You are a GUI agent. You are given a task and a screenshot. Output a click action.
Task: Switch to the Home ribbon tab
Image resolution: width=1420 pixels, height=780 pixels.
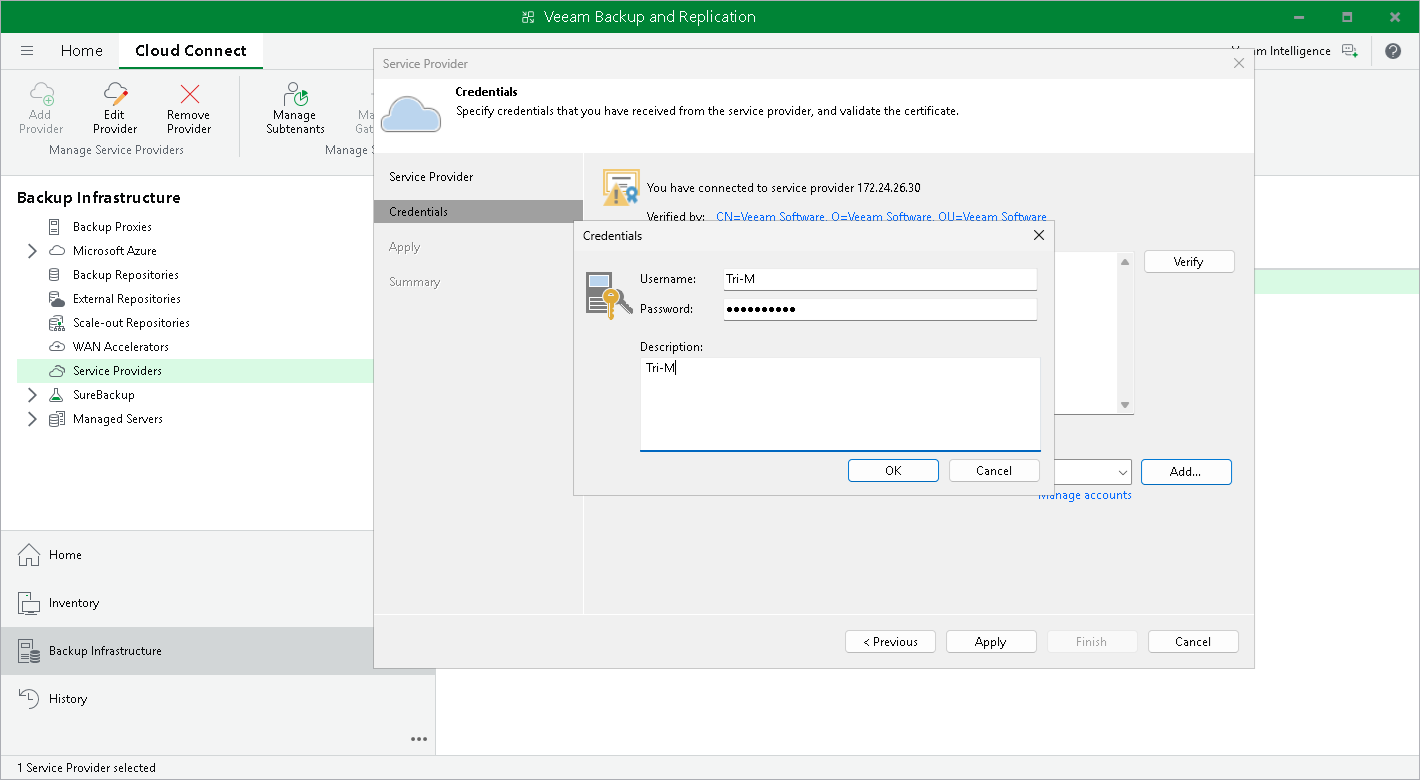82,51
